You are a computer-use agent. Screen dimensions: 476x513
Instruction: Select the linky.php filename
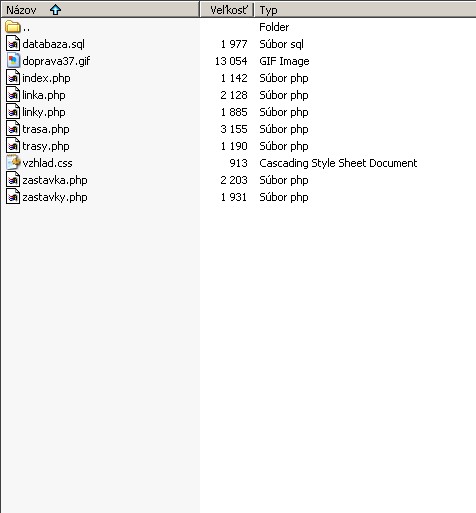pyautogui.click(x=44, y=112)
